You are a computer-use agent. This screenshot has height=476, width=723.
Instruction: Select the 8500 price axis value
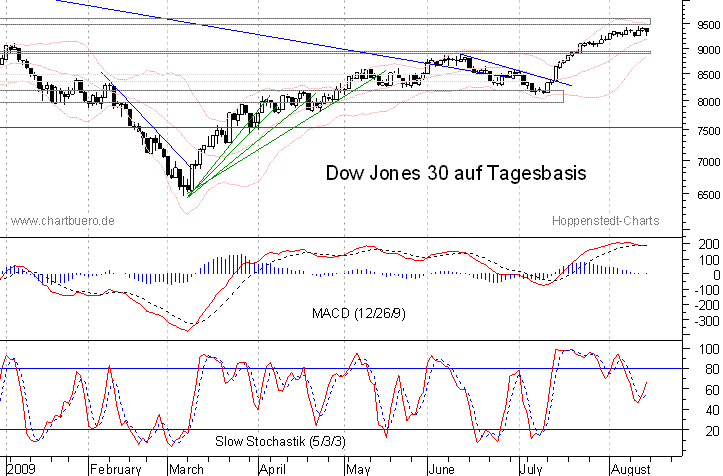[708, 75]
